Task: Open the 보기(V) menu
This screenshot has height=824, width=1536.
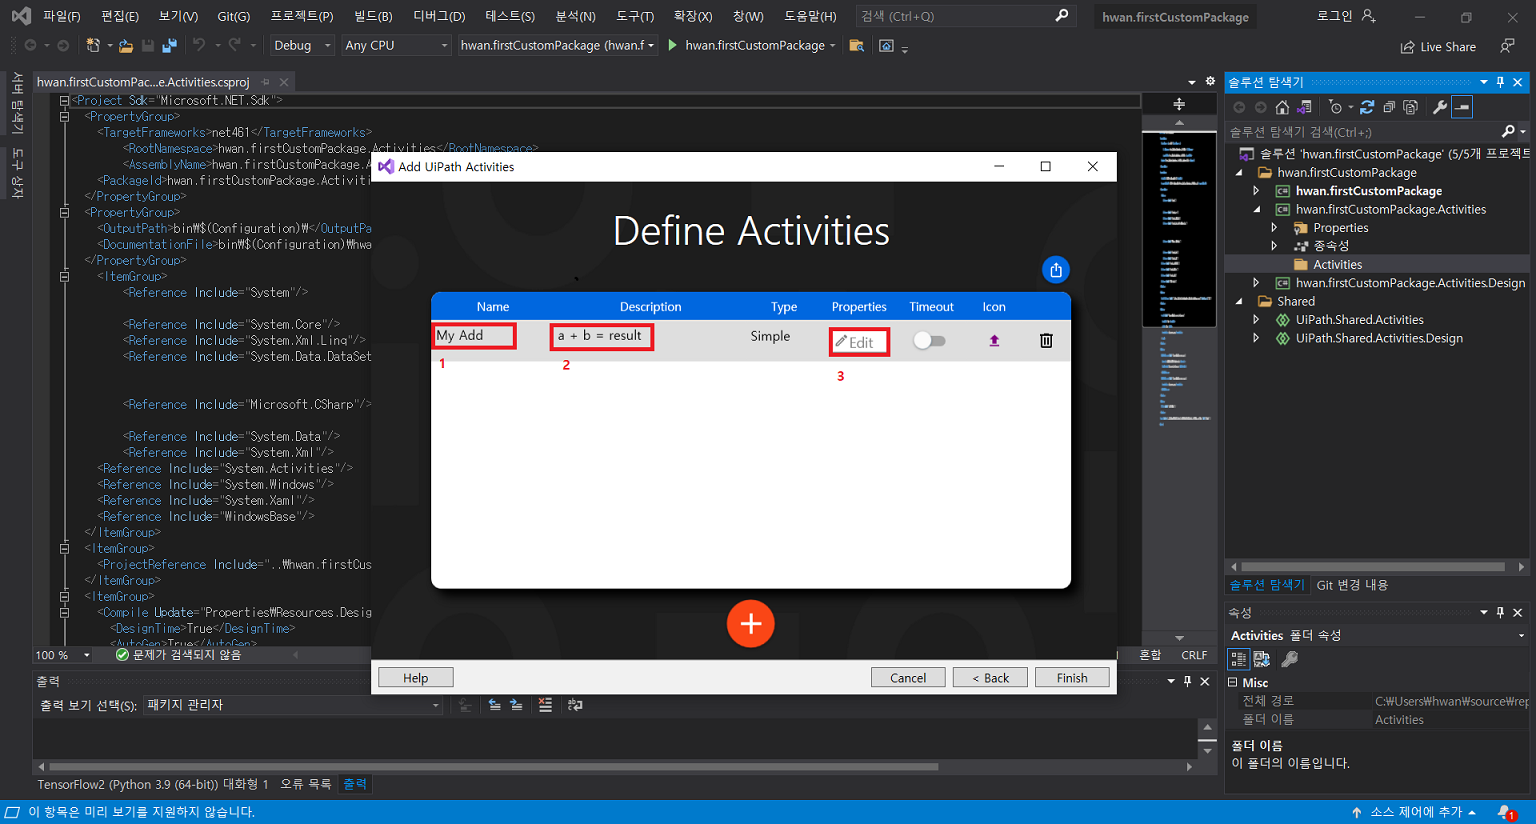Action: 178,16
